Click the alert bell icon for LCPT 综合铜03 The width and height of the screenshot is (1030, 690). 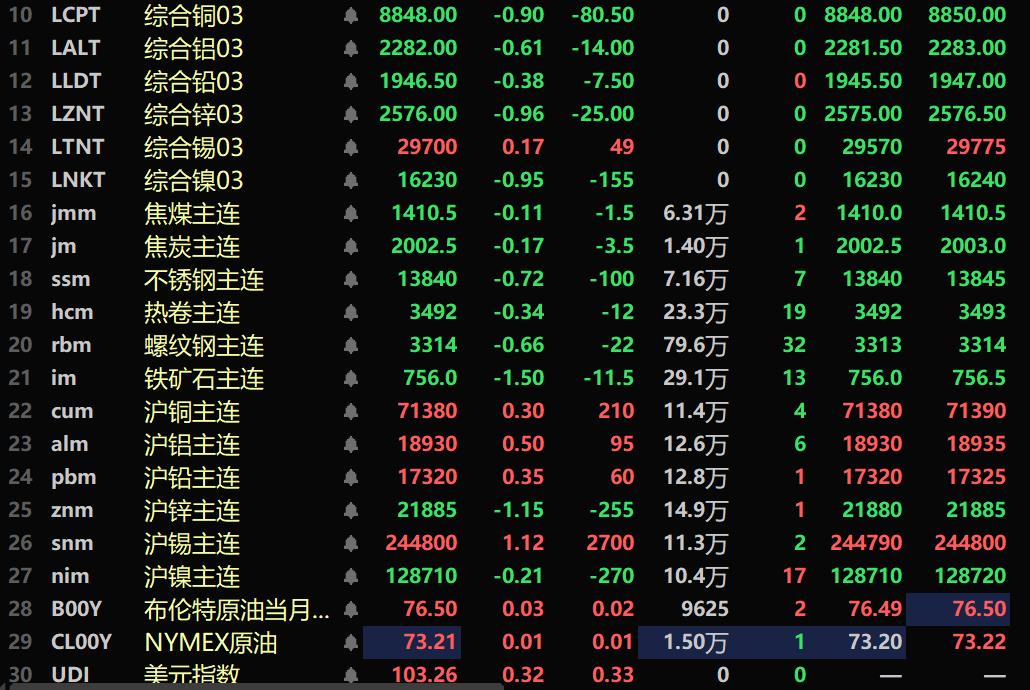pyautogui.click(x=350, y=16)
